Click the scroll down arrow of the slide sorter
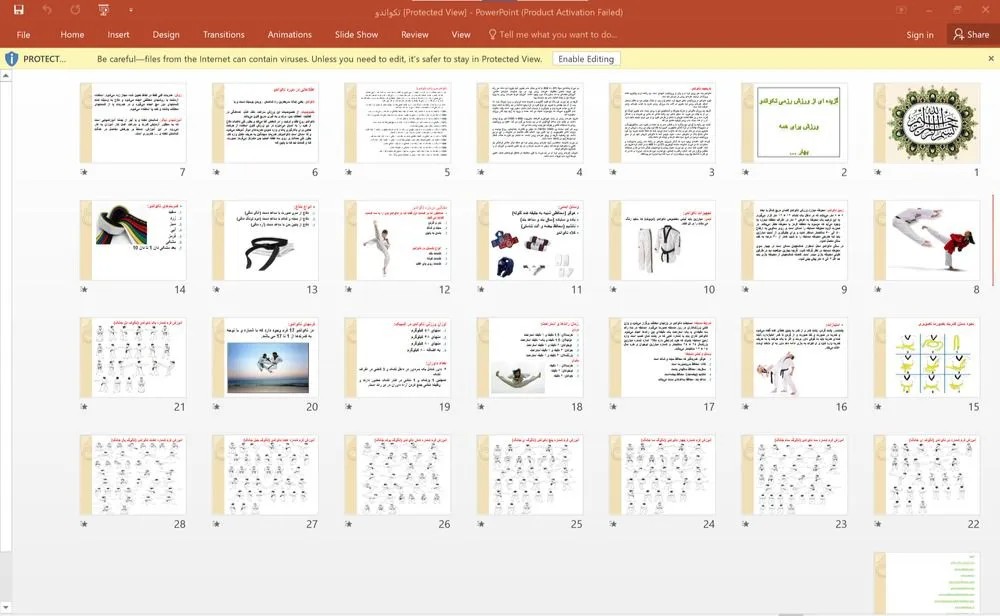The image size is (1000, 616). [x=6, y=607]
